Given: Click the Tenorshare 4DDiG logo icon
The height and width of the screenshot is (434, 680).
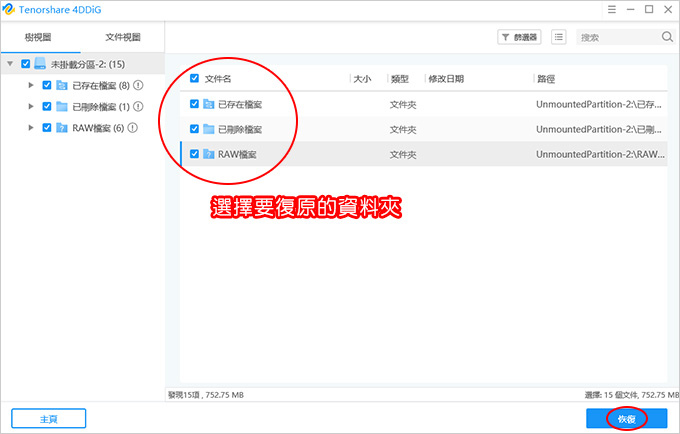Looking at the screenshot, I should tap(9, 9).
